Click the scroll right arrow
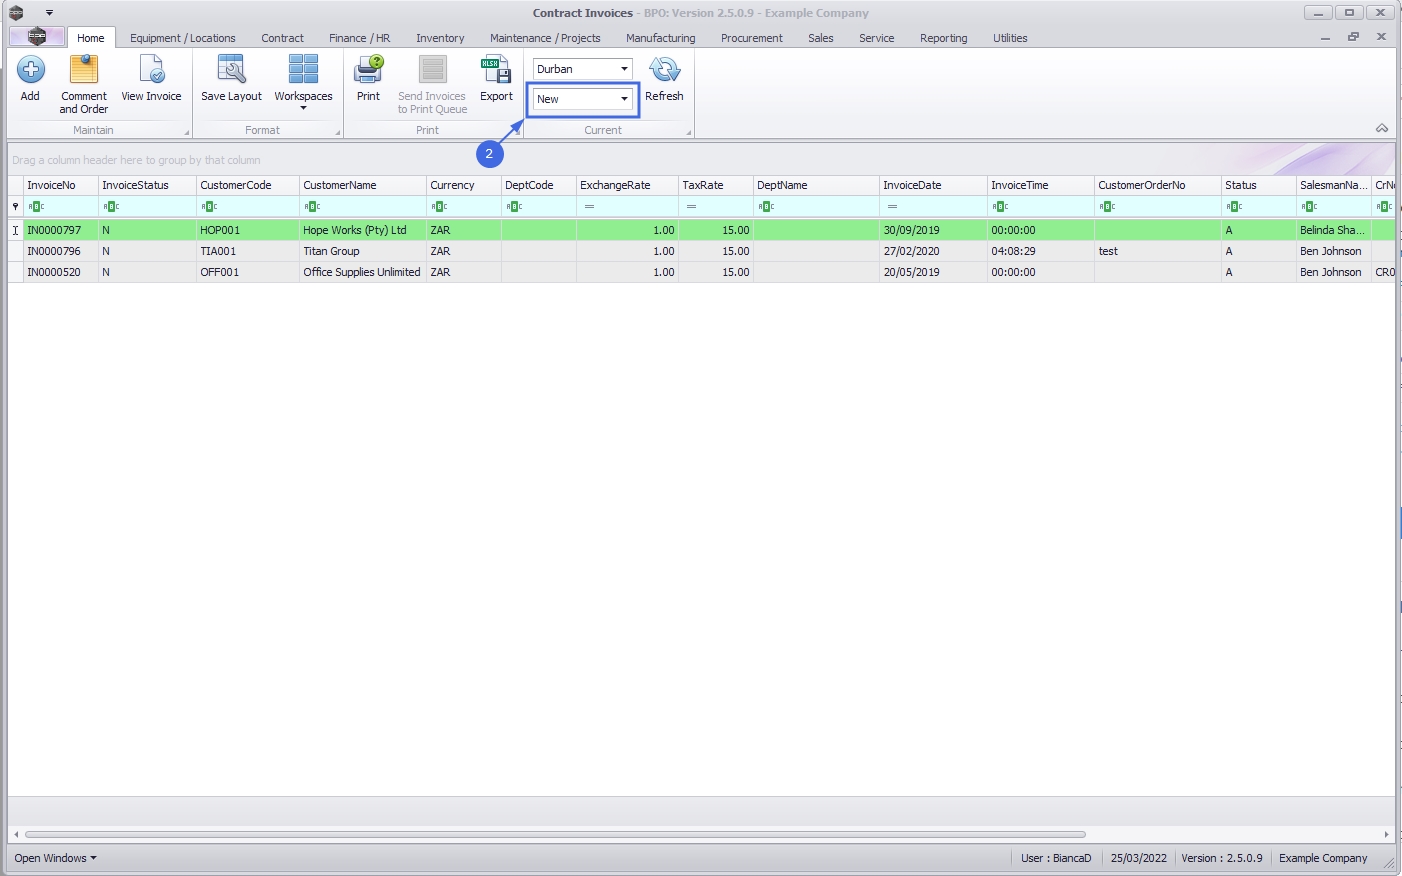This screenshot has height=876, width=1402. click(x=1386, y=834)
